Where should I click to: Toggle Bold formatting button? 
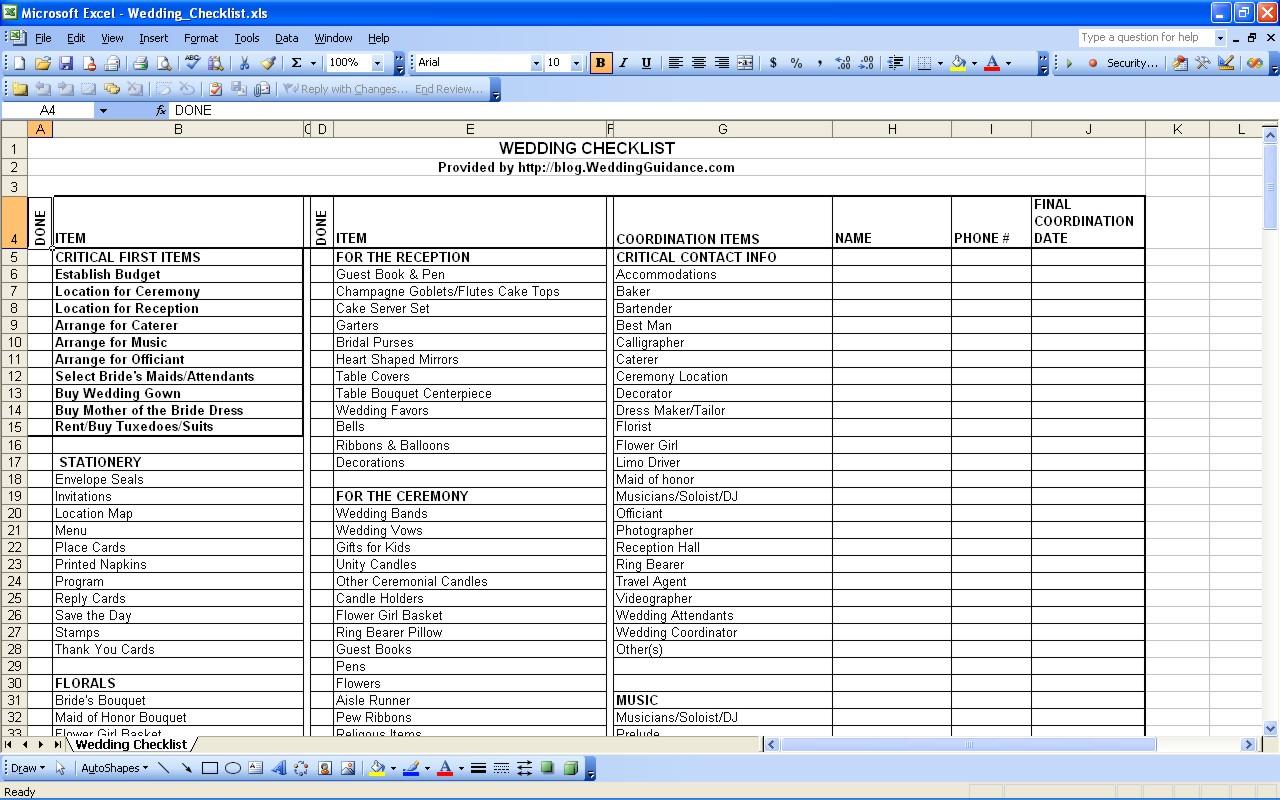pos(600,63)
